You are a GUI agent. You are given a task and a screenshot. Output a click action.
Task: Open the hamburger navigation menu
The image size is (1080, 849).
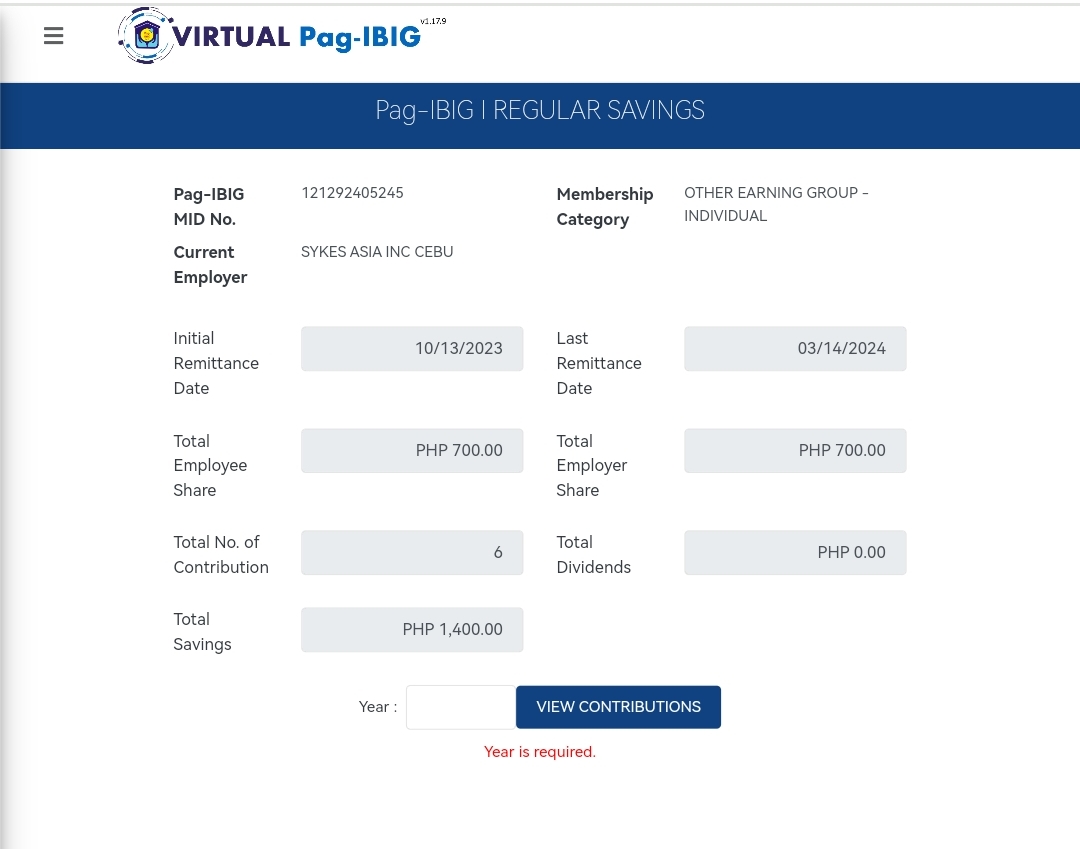click(x=54, y=36)
